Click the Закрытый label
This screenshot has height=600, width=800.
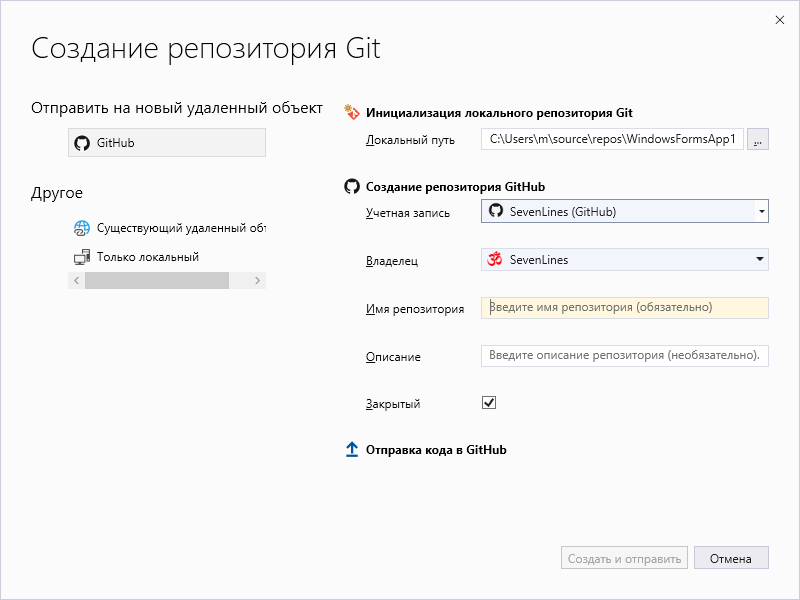tap(393, 404)
